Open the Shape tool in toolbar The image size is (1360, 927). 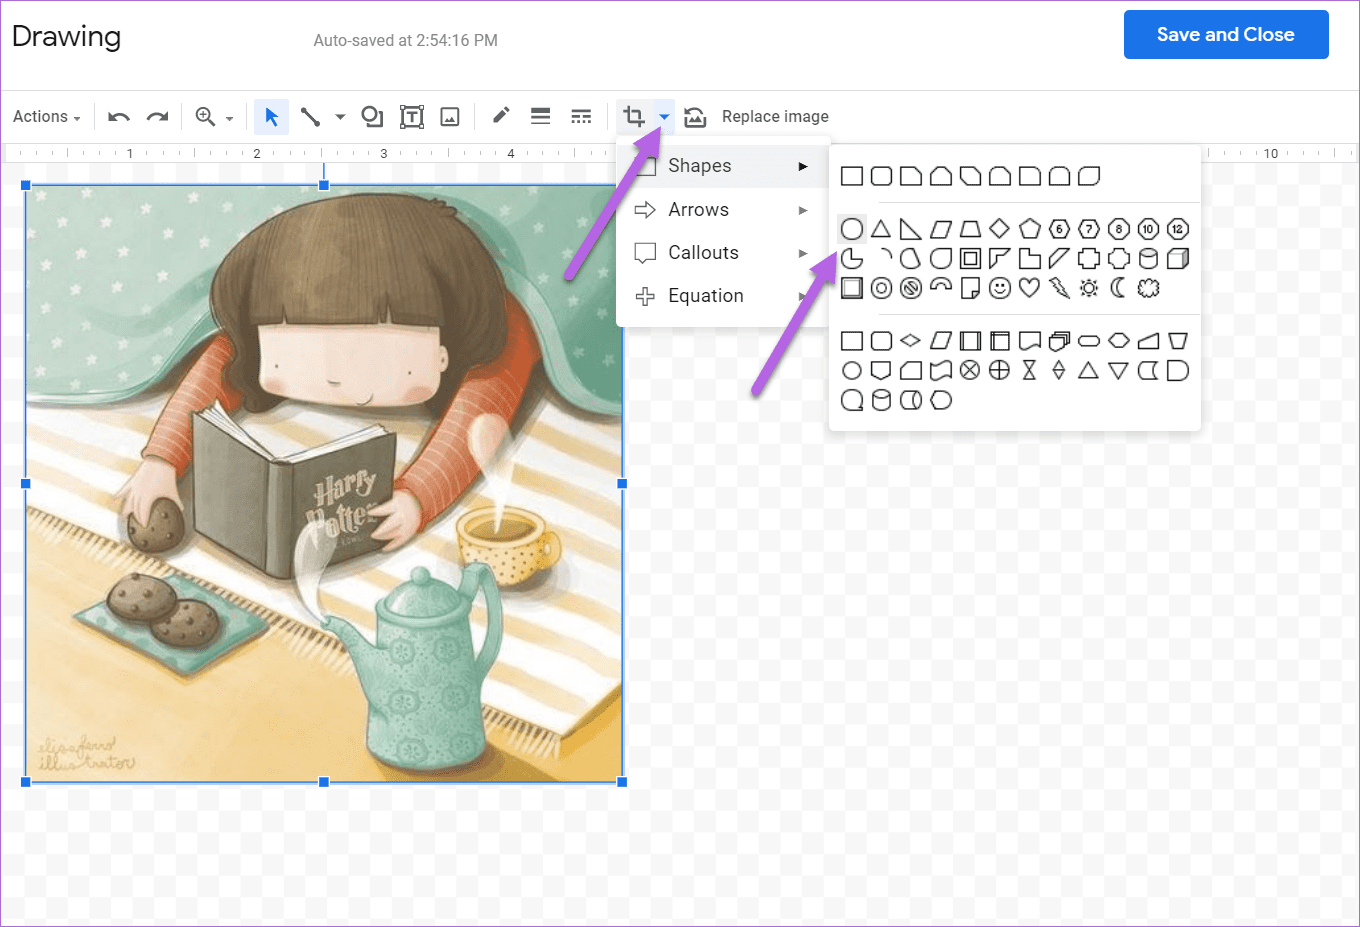[372, 117]
